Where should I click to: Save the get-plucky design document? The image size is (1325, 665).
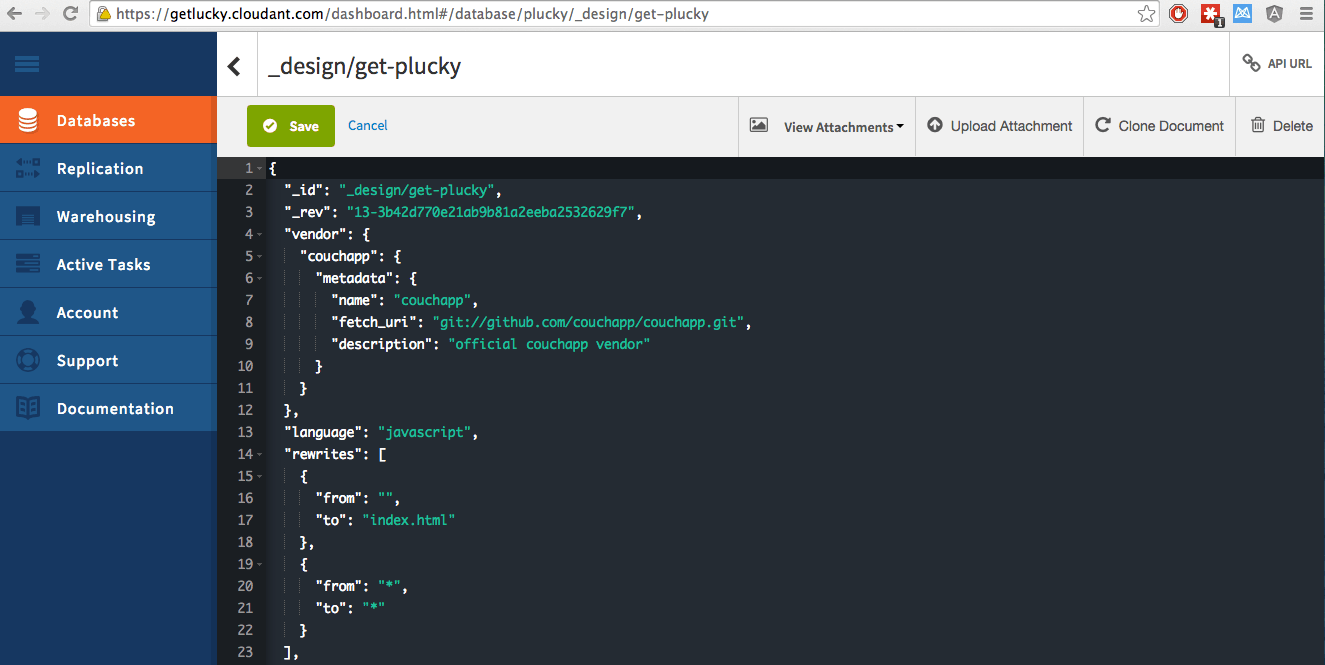tap(290, 126)
